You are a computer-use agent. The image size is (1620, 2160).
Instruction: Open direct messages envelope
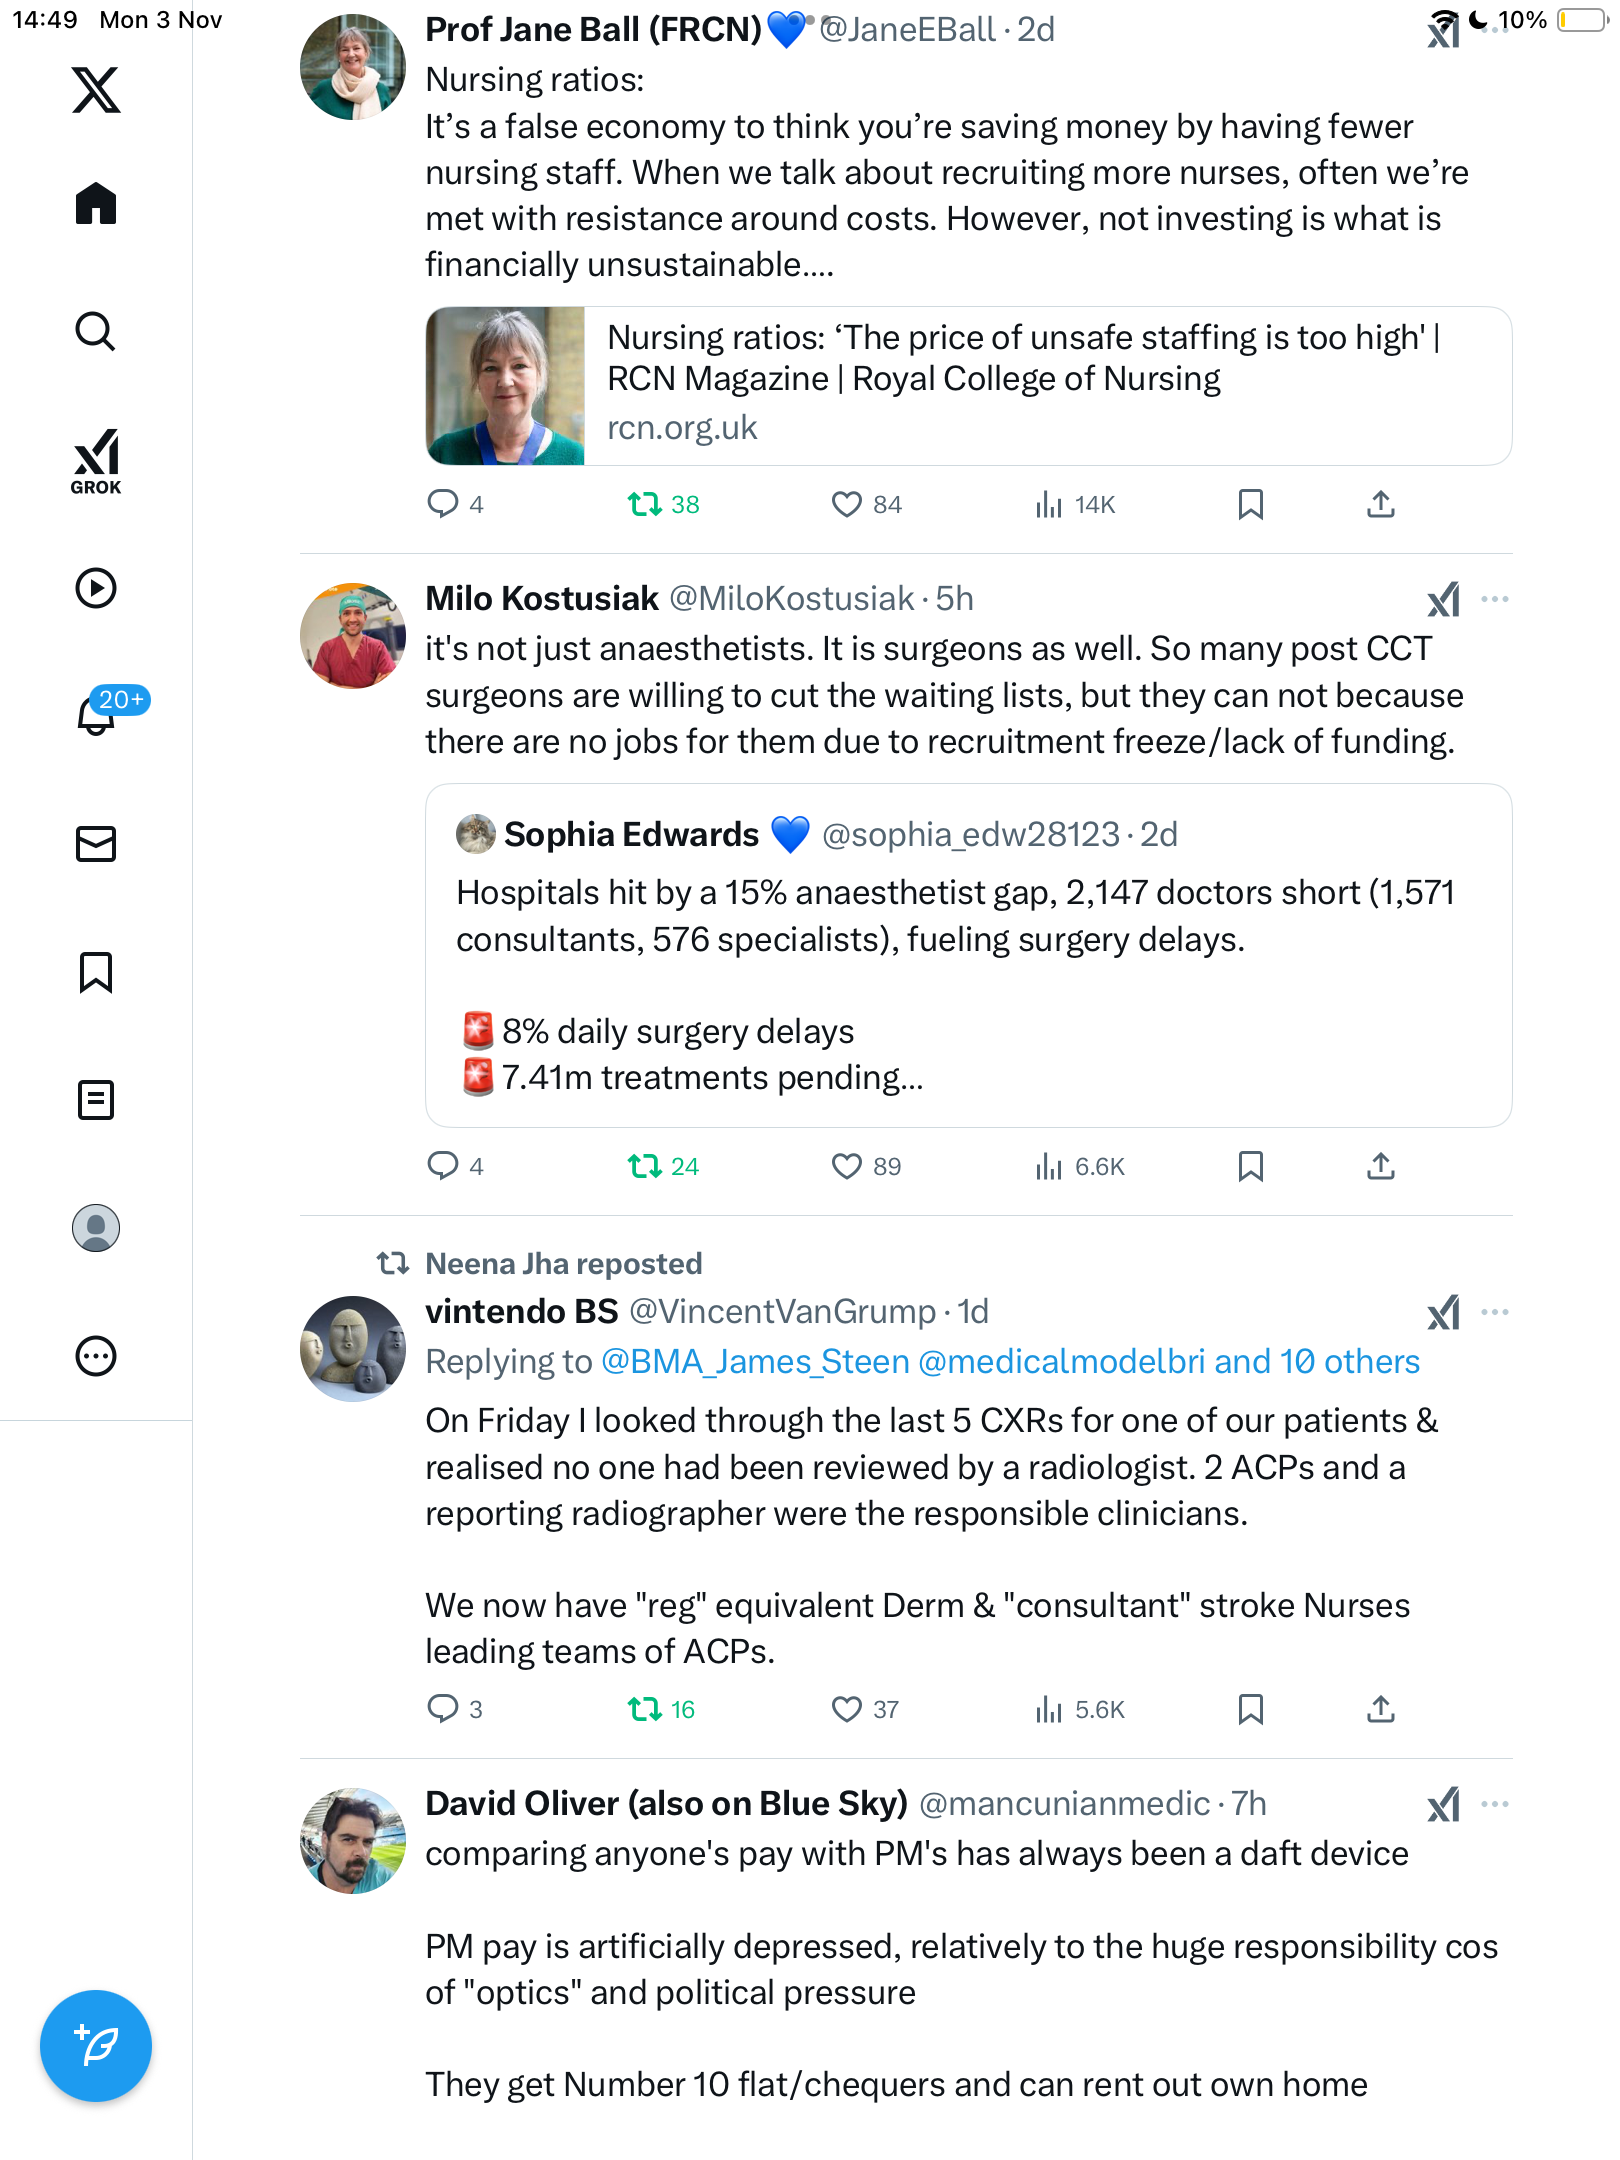click(96, 844)
